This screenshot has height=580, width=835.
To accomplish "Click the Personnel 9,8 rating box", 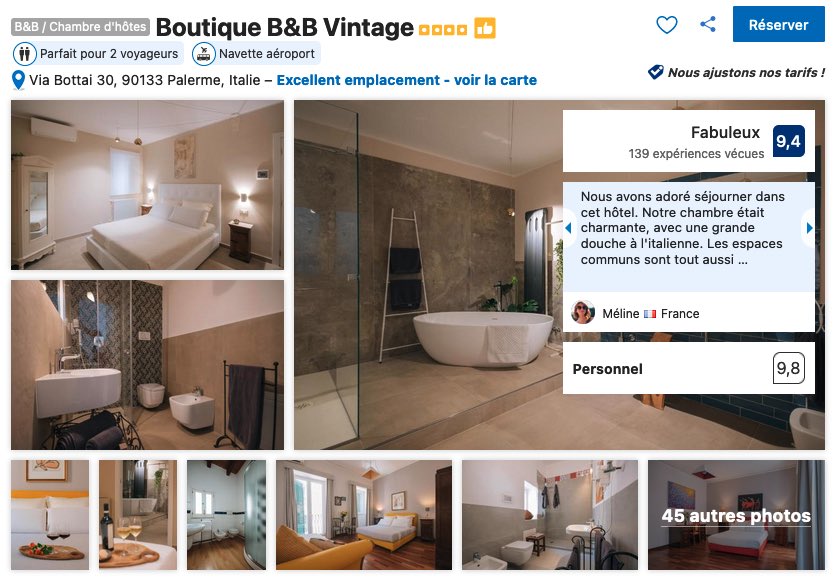I will (689, 368).
